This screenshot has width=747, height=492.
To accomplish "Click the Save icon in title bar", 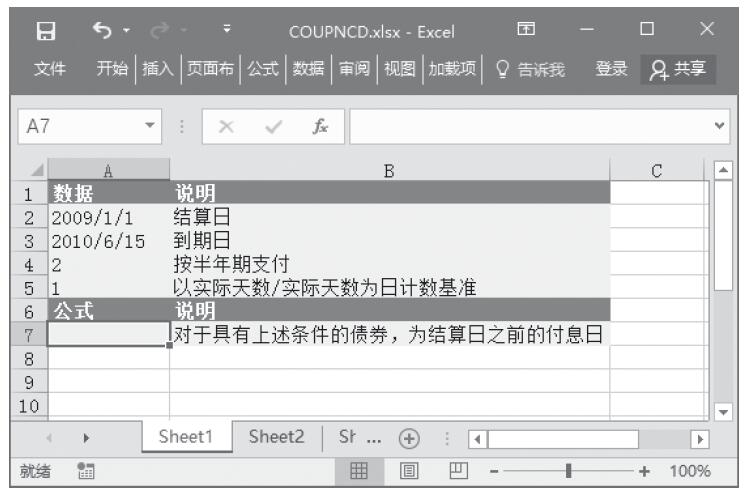I will click(44, 31).
